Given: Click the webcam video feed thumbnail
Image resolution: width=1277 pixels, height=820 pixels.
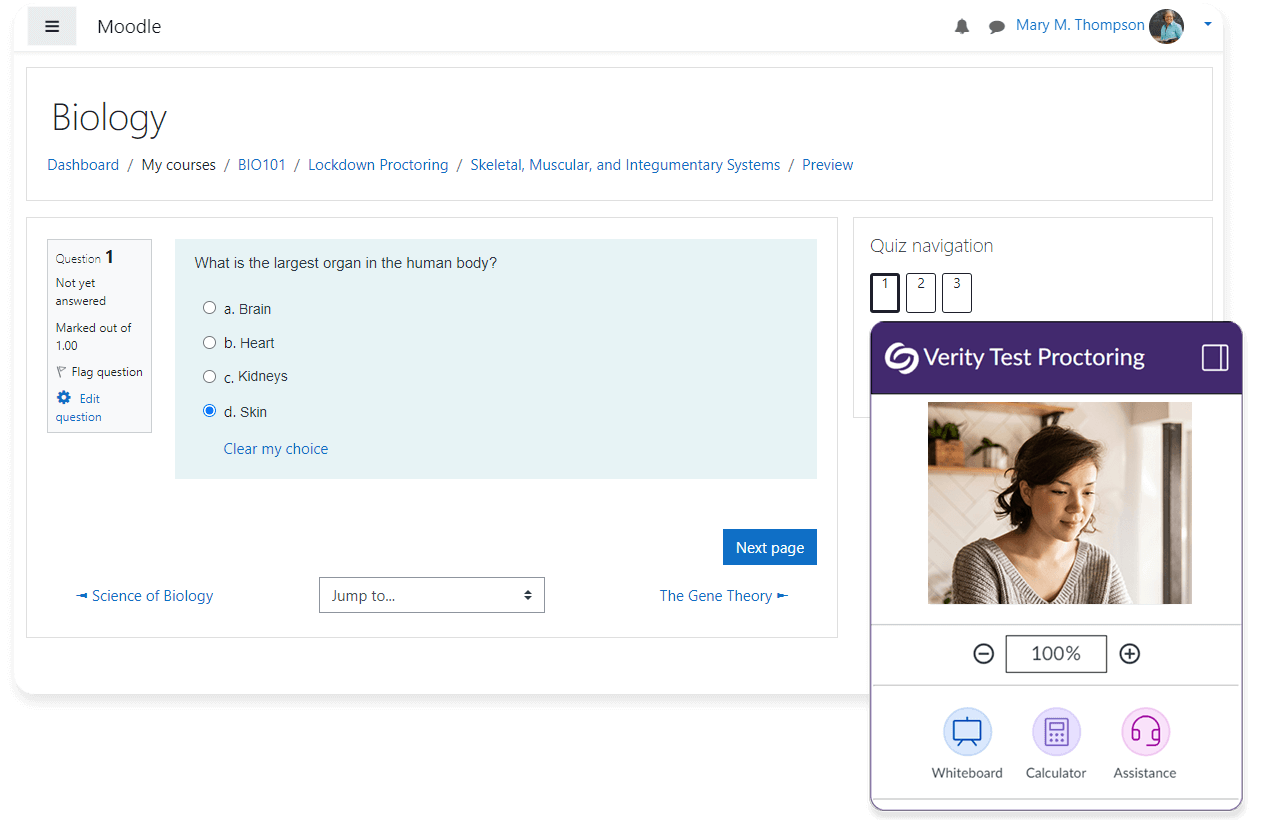Looking at the screenshot, I should [1058, 502].
